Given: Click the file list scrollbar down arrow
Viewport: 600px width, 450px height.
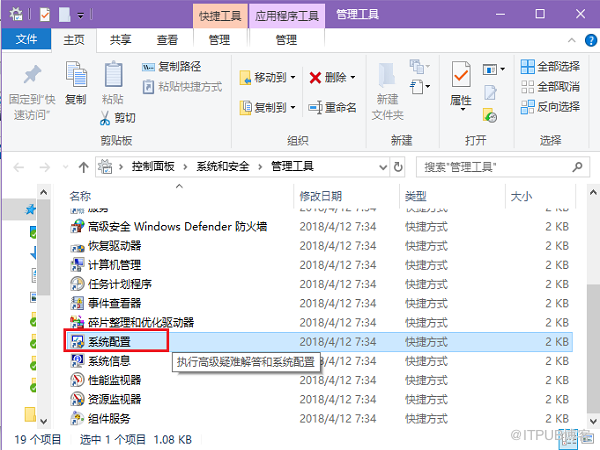Looking at the screenshot, I should pyautogui.click(x=593, y=421).
